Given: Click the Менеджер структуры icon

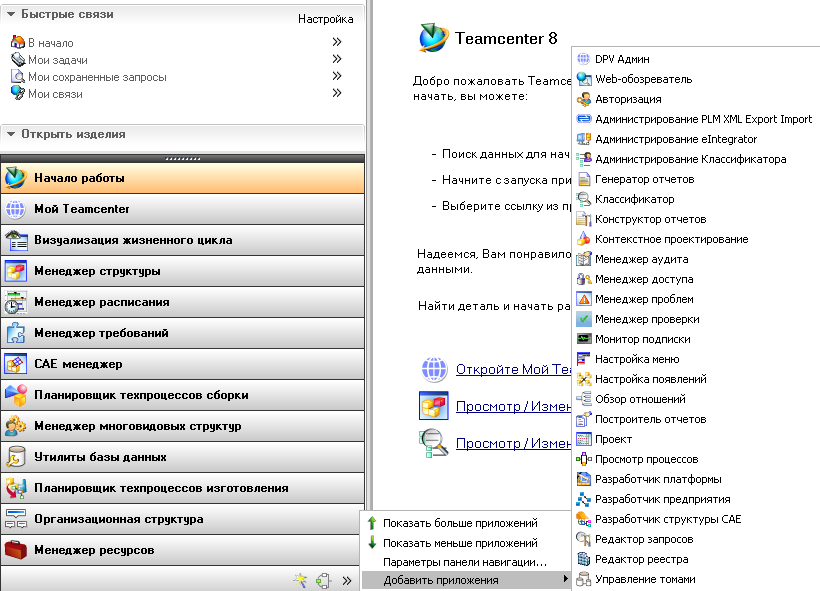Looking at the screenshot, I should pos(16,271).
